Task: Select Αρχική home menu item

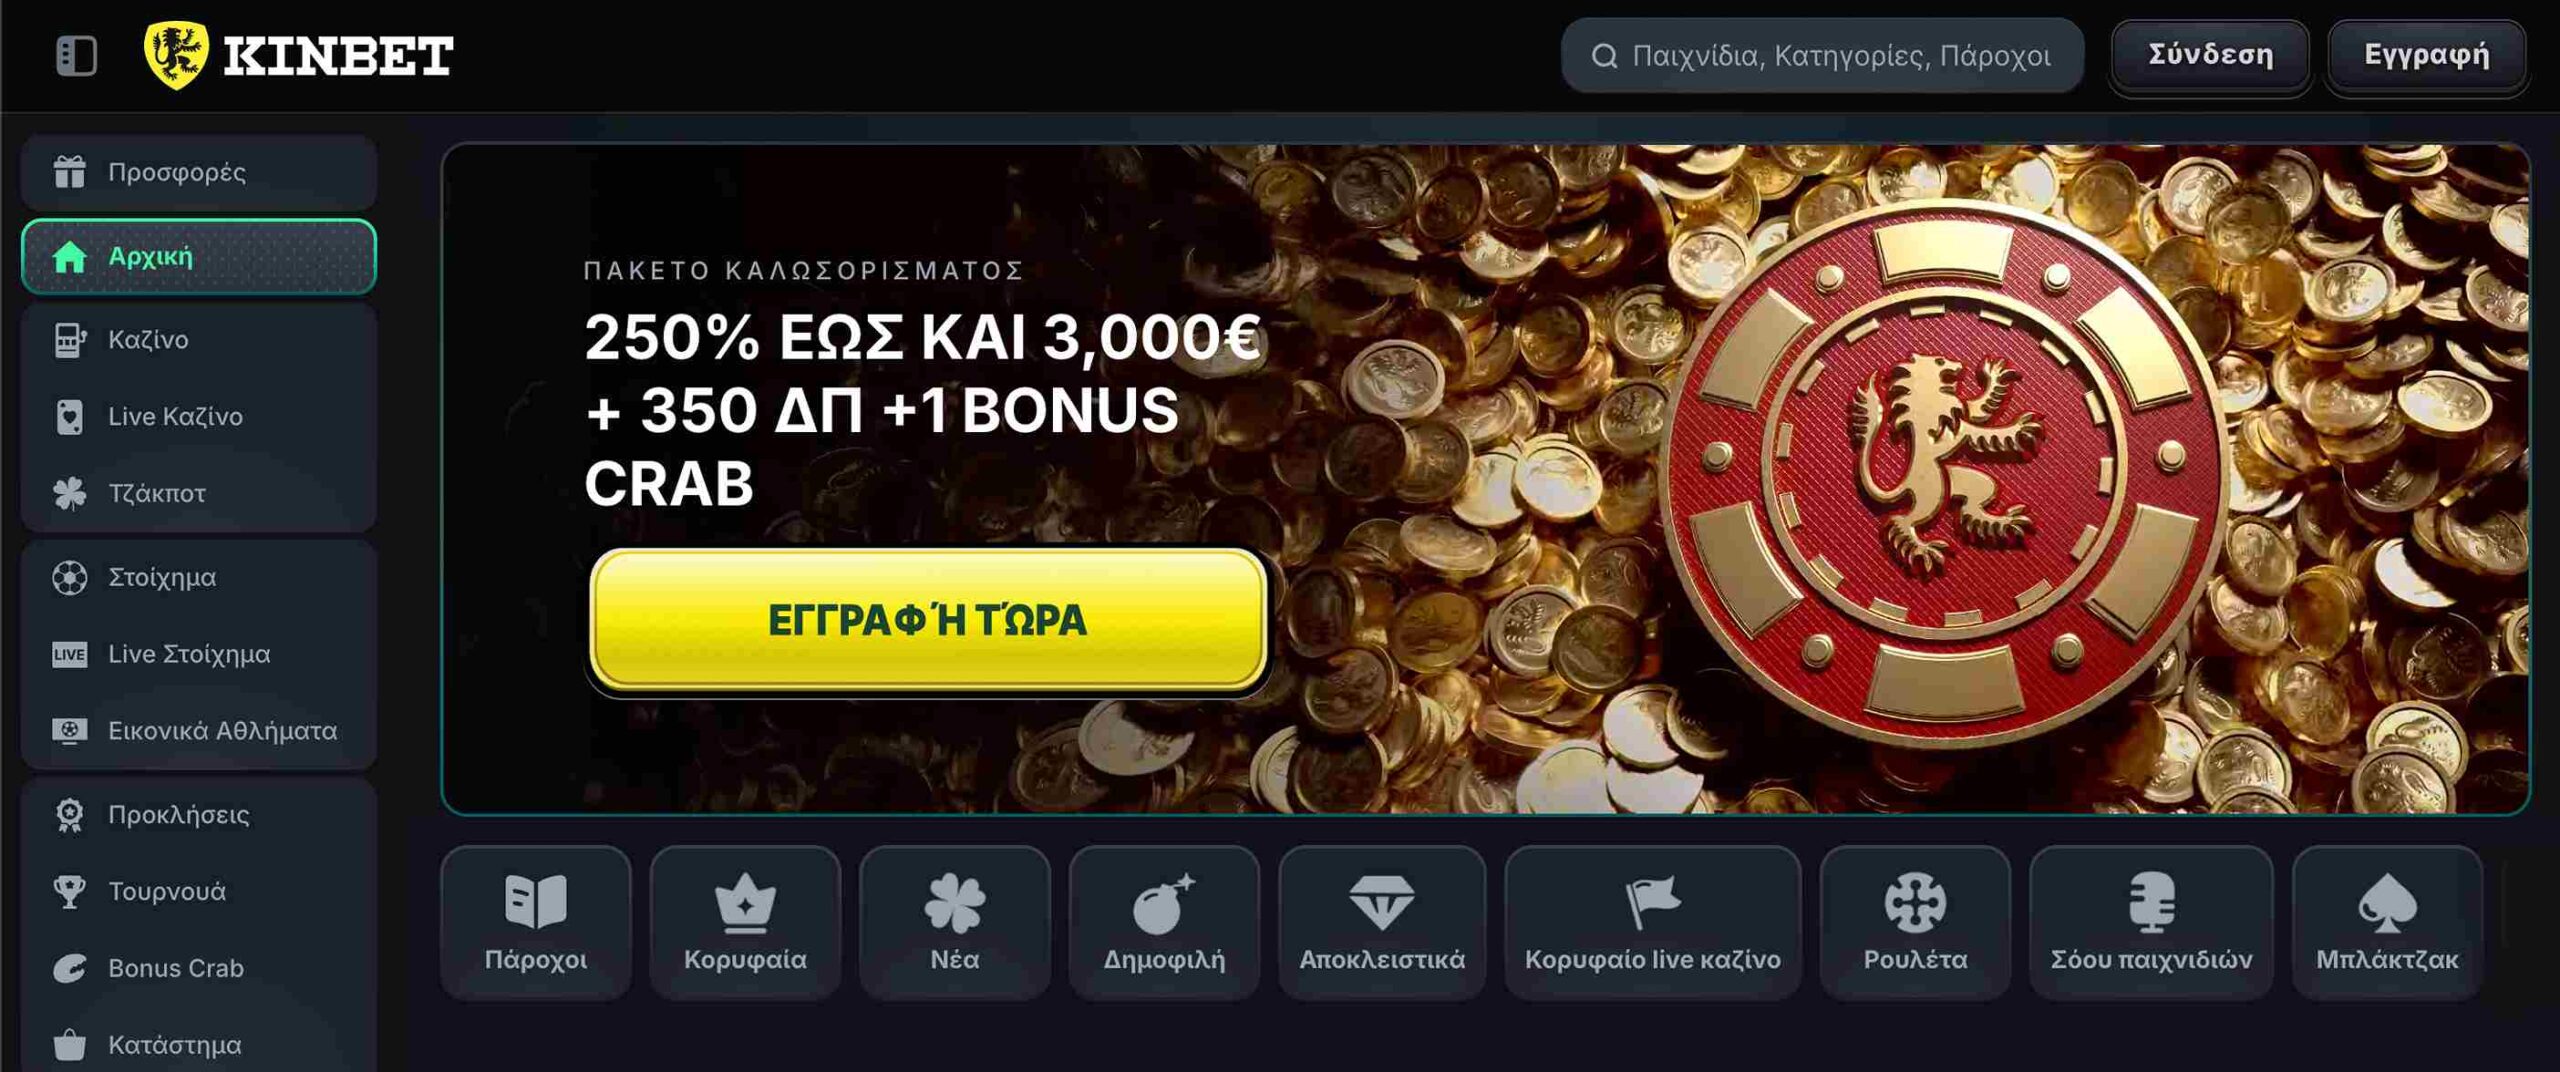Action: tap(199, 257)
